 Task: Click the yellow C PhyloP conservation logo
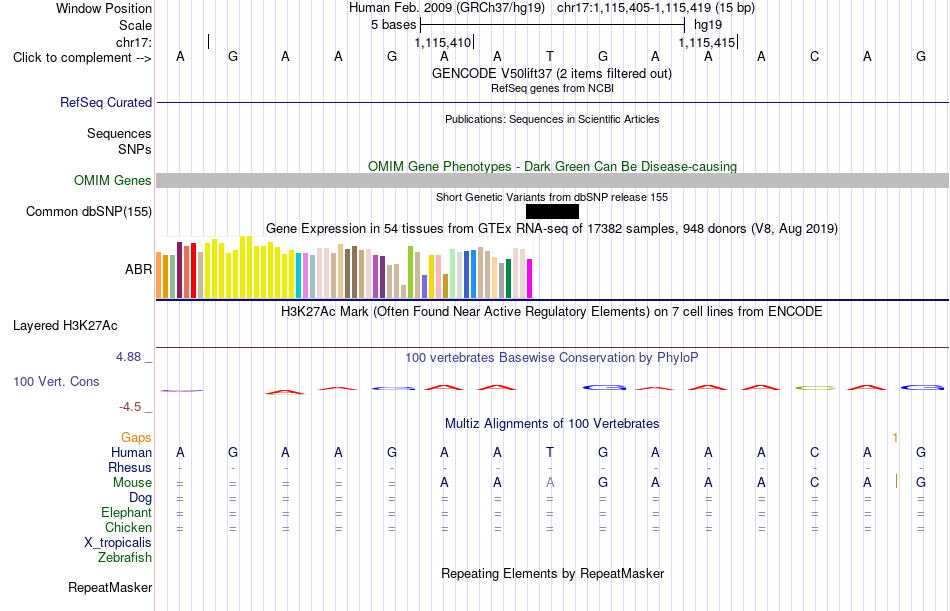815,388
